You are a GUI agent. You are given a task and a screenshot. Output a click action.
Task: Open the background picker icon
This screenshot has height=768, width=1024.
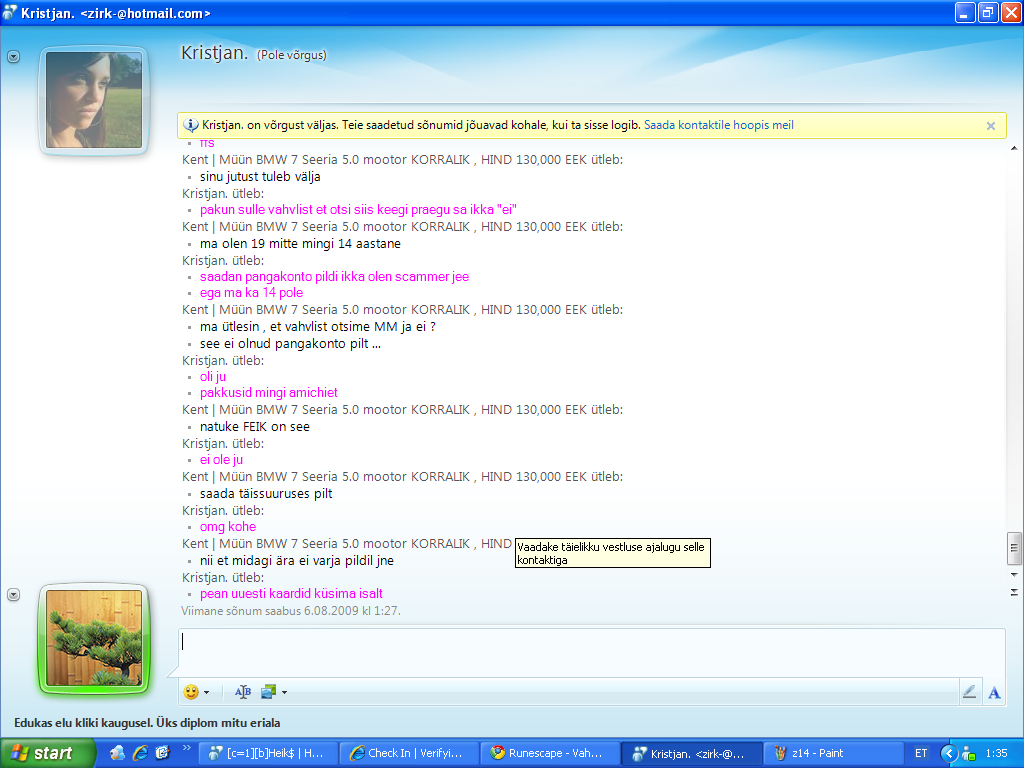point(268,692)
